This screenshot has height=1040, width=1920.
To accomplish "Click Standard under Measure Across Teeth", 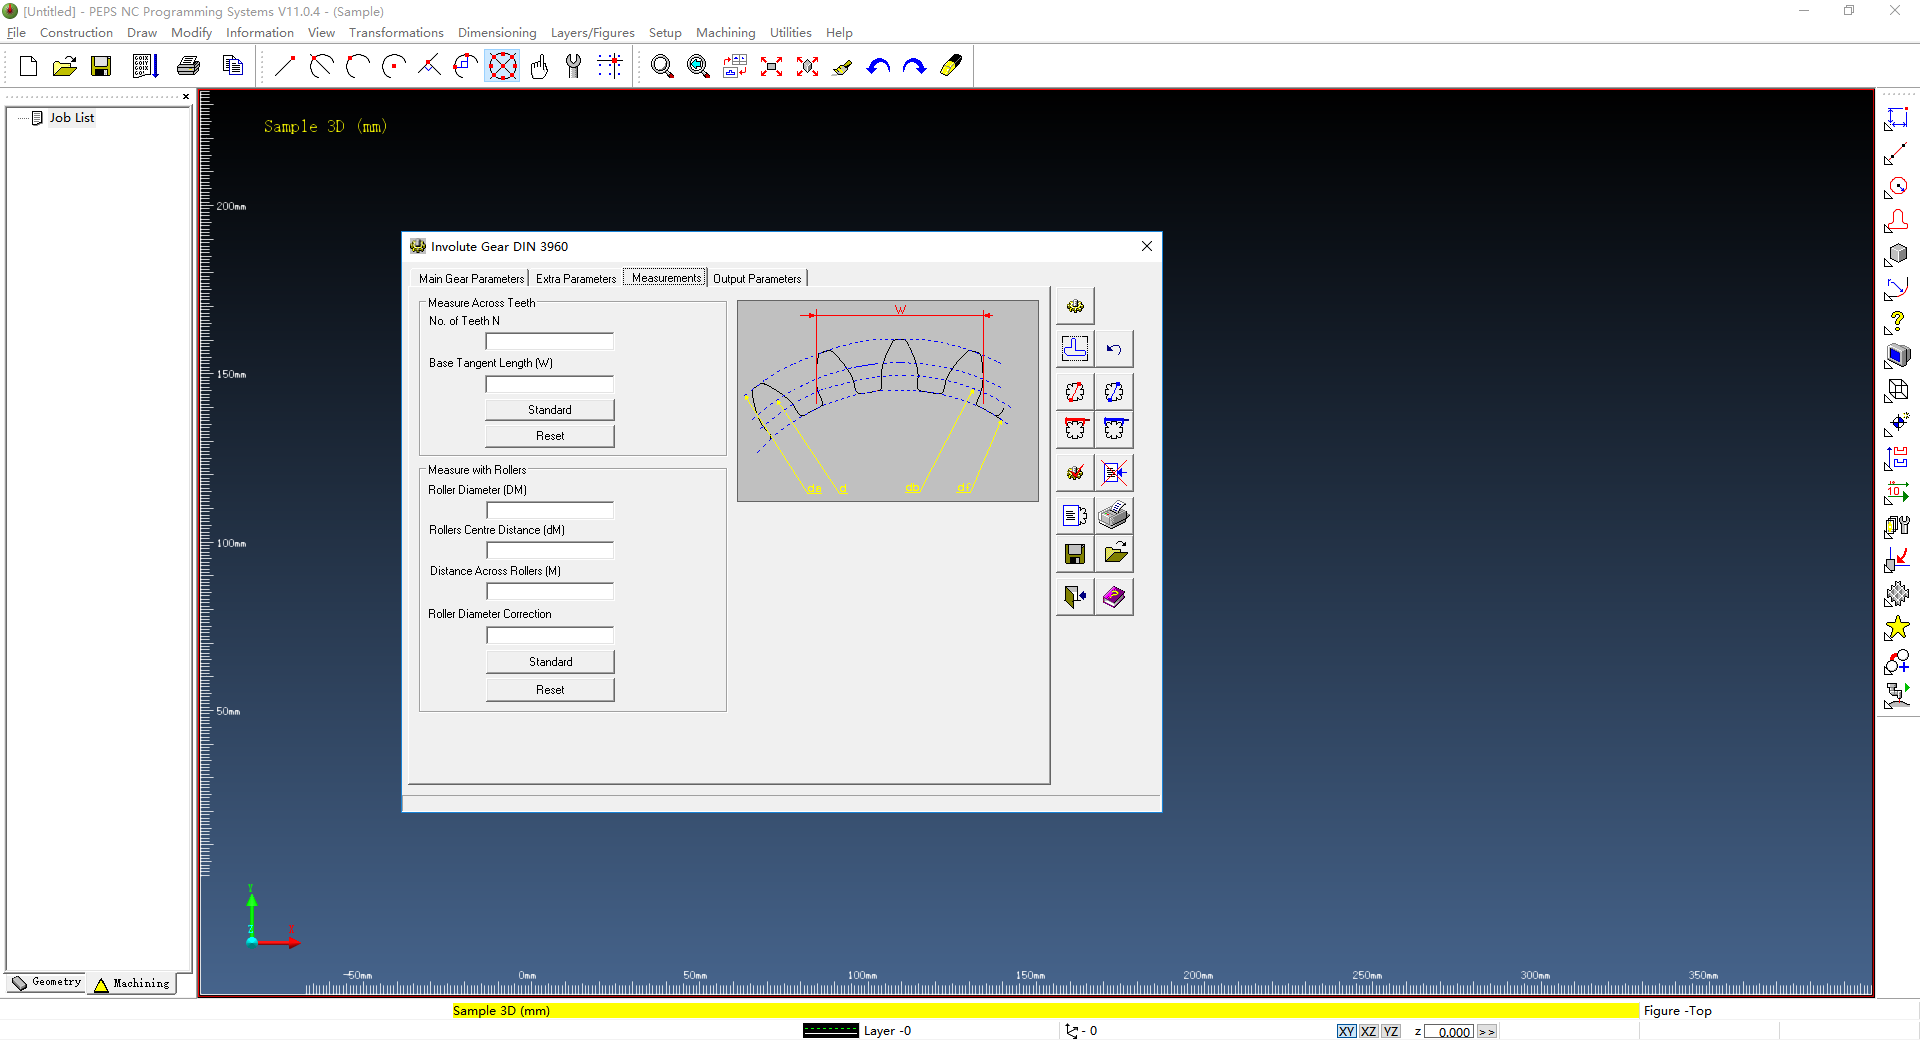I will coord(550,410).
